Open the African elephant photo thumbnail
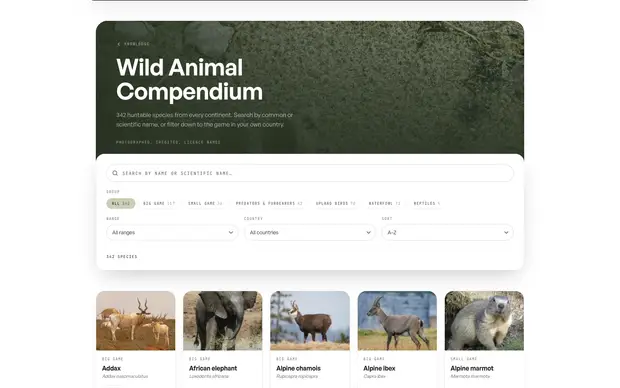Viewport: 620px width, 388px height. coord(223,321)
